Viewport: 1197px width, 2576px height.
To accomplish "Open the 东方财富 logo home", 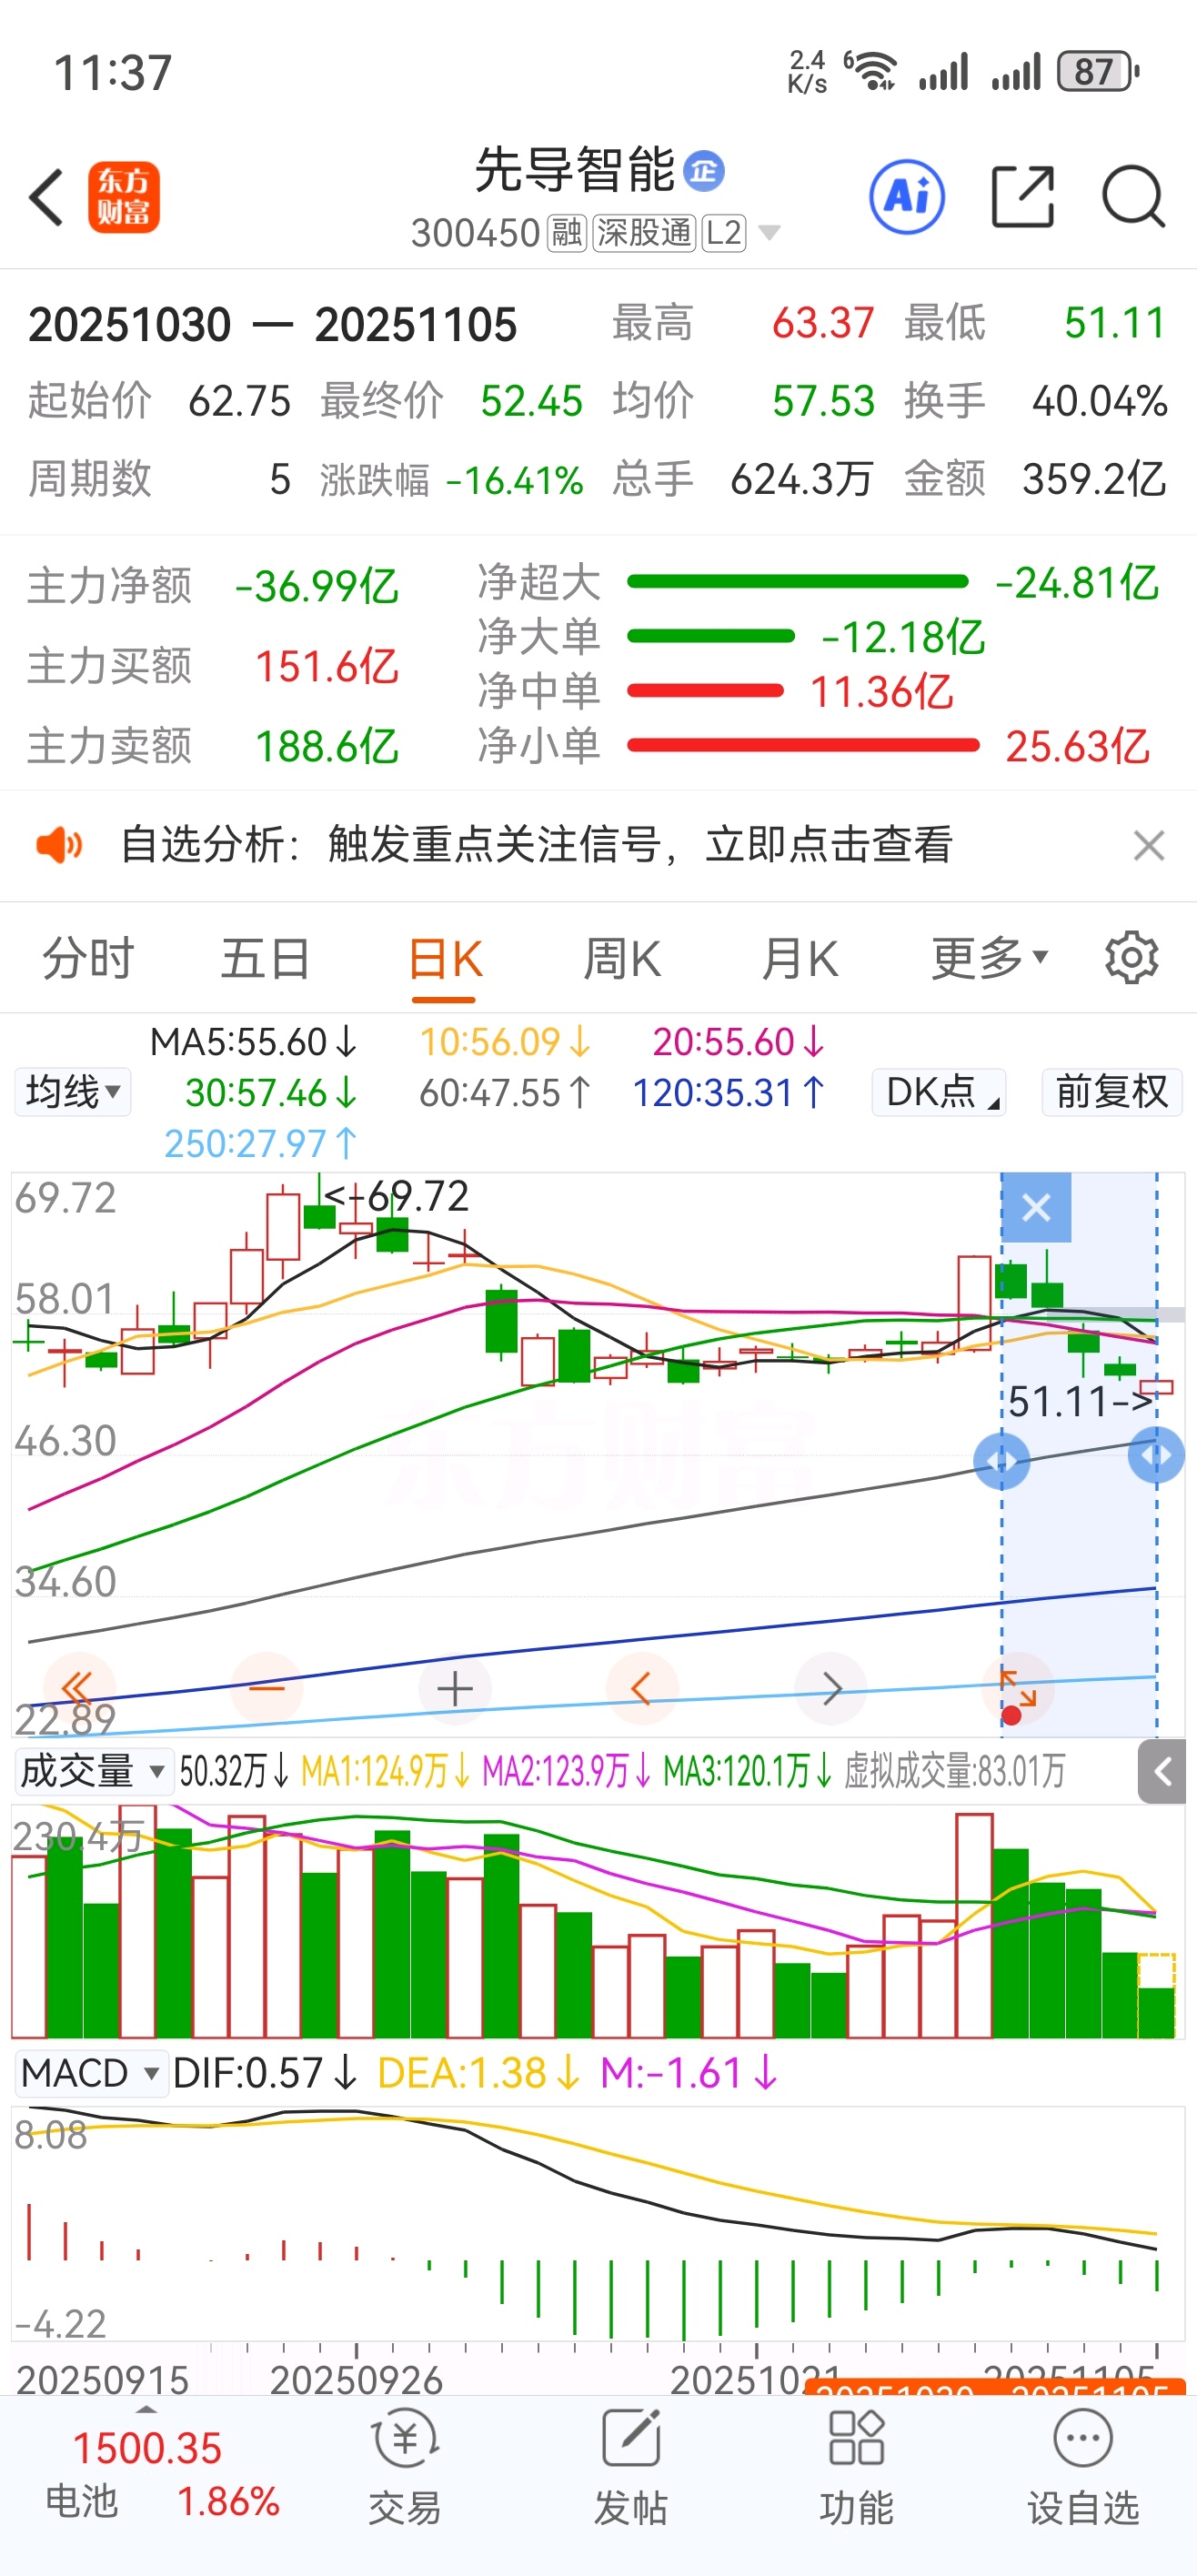I will [x=123, y=197].
